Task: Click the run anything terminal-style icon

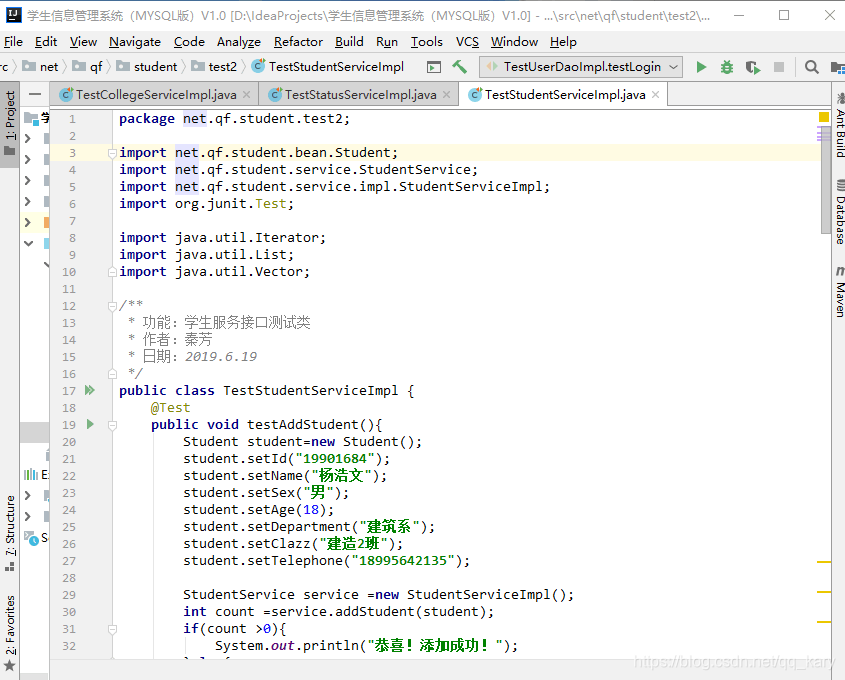Action: (x=434, y=67)
